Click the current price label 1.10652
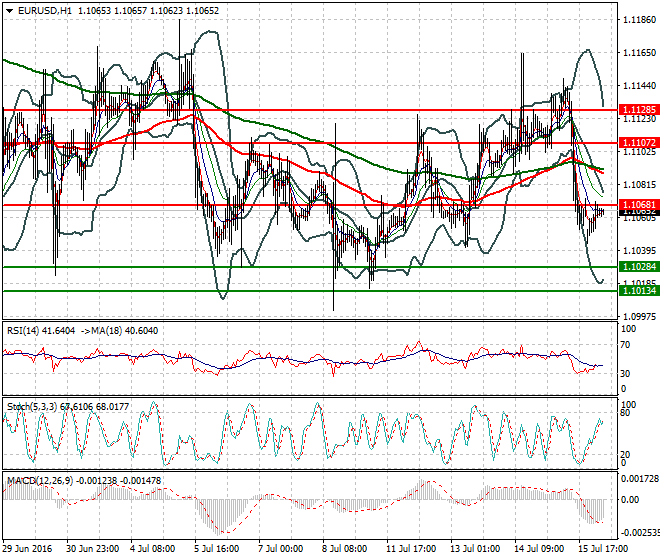This screenshot has width=660, height=560. click(638, 213)
